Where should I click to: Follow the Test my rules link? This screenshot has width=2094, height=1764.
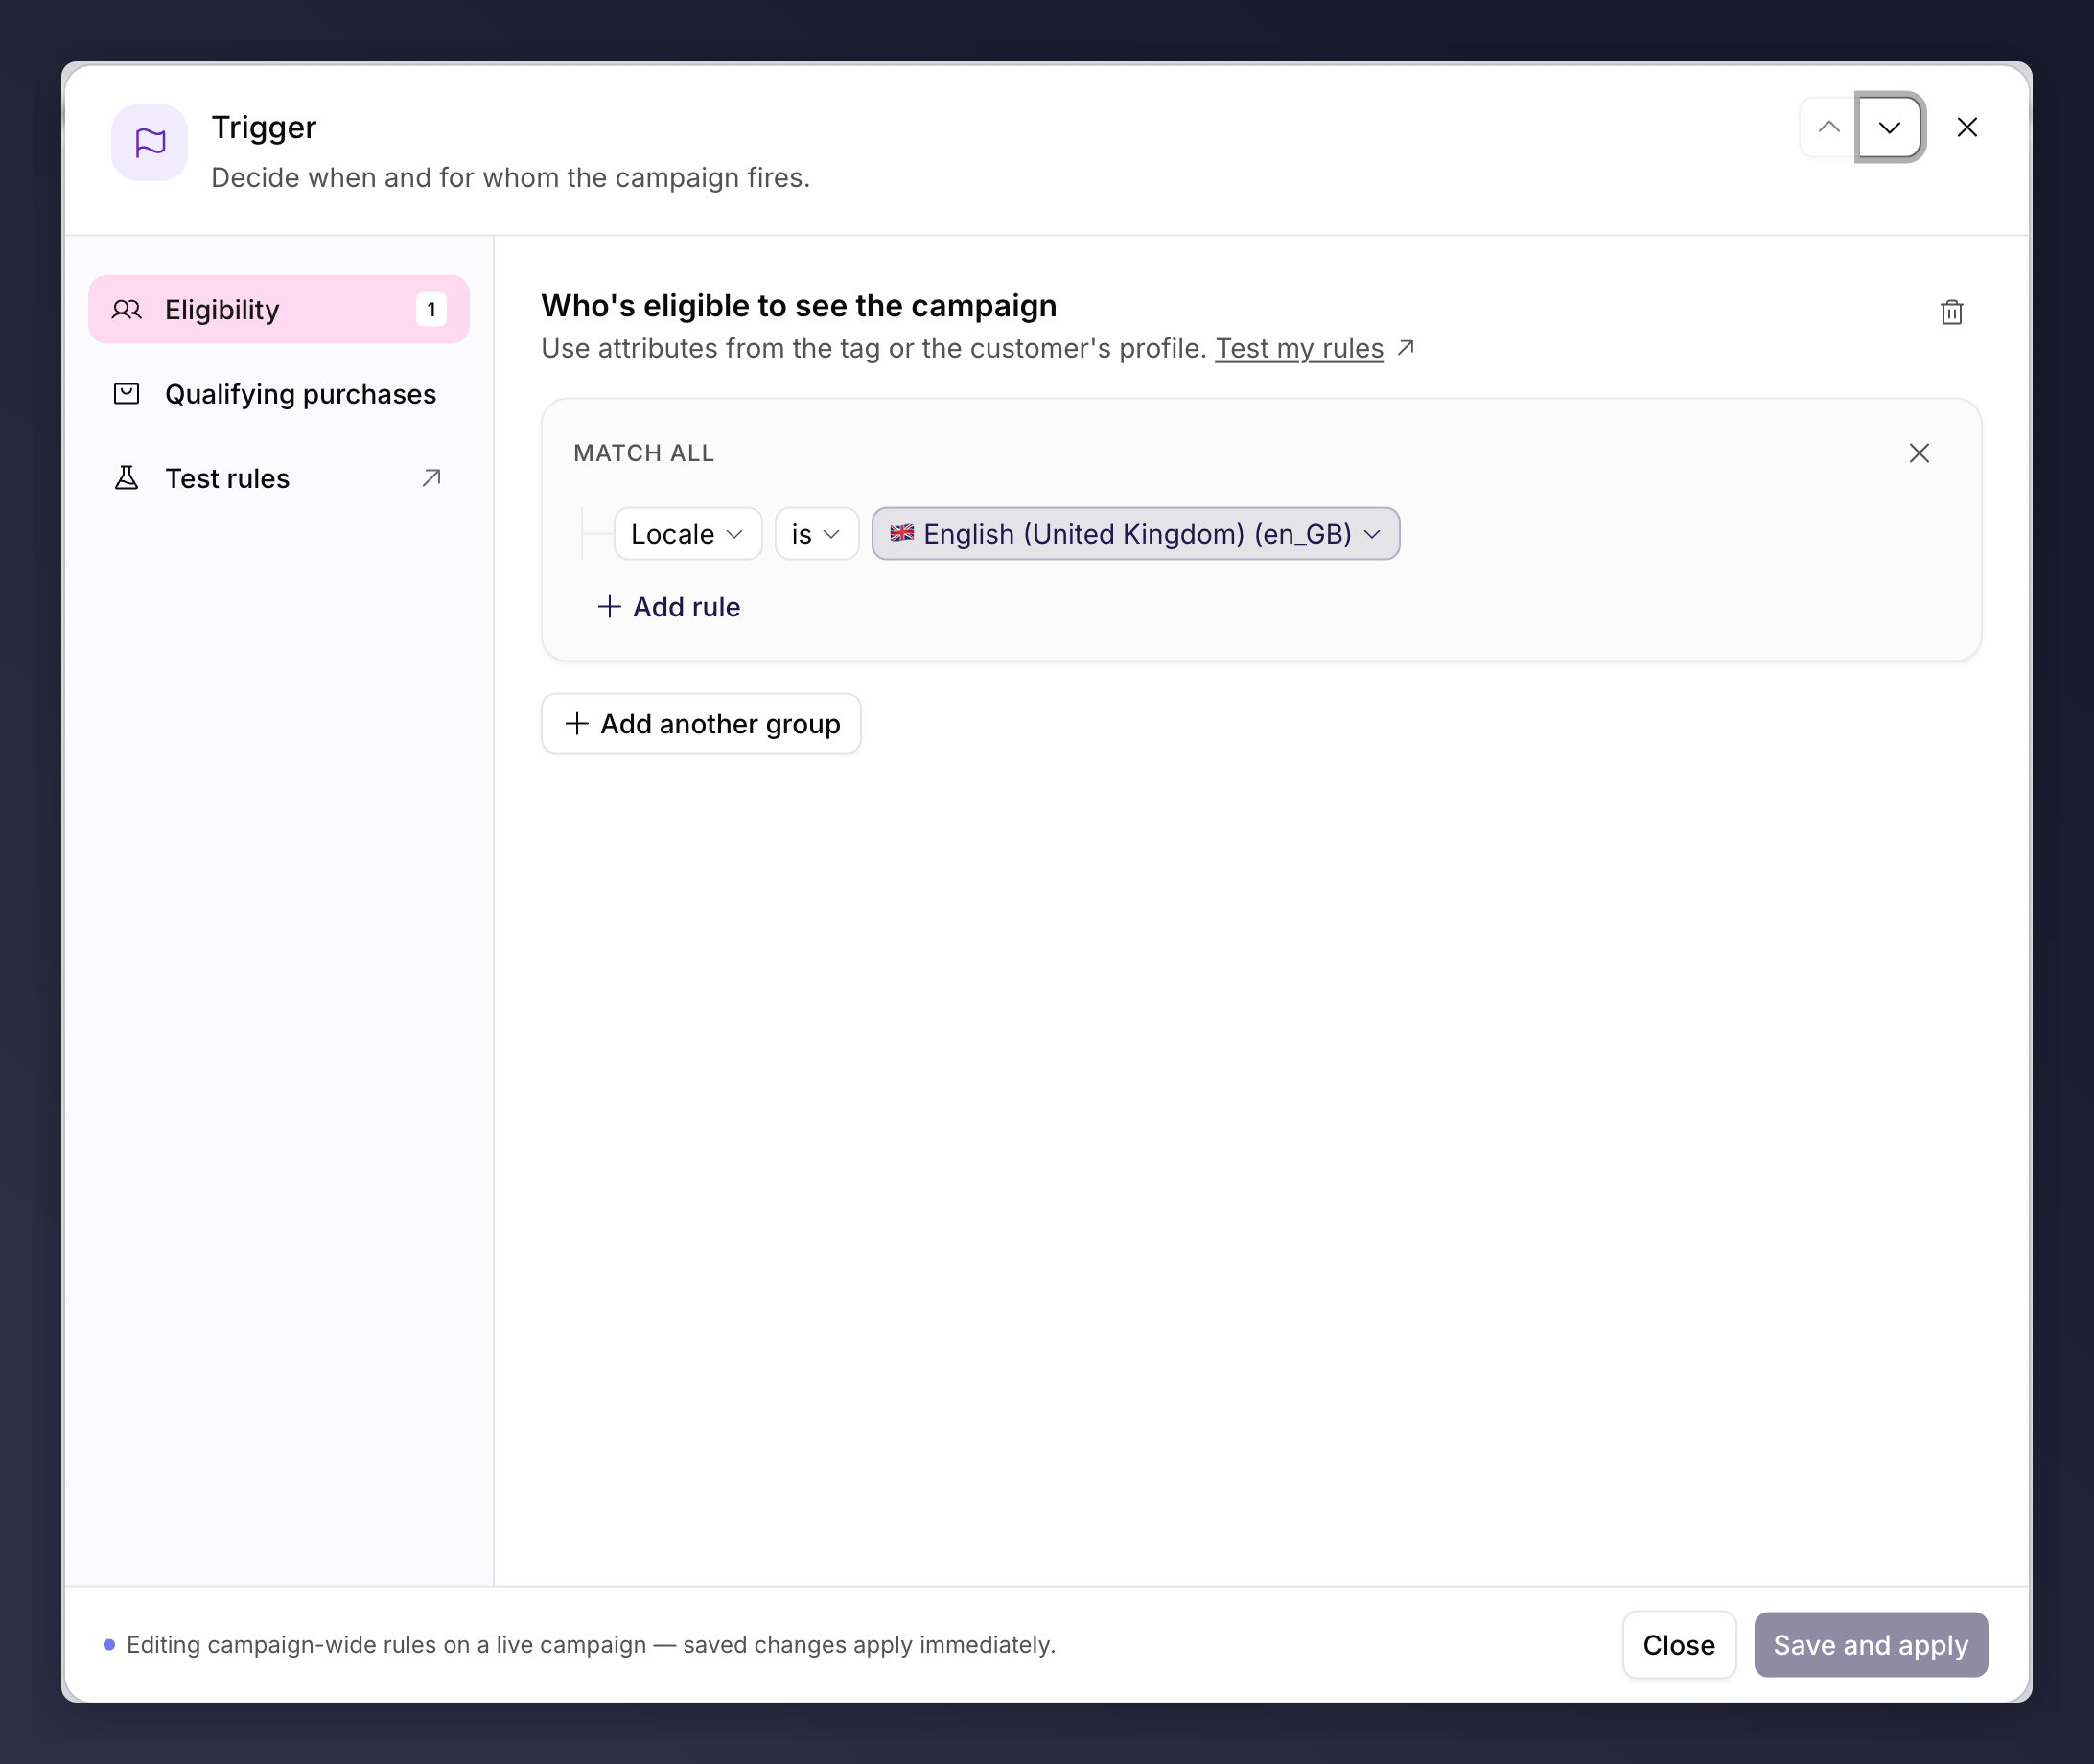[1299, 348]
